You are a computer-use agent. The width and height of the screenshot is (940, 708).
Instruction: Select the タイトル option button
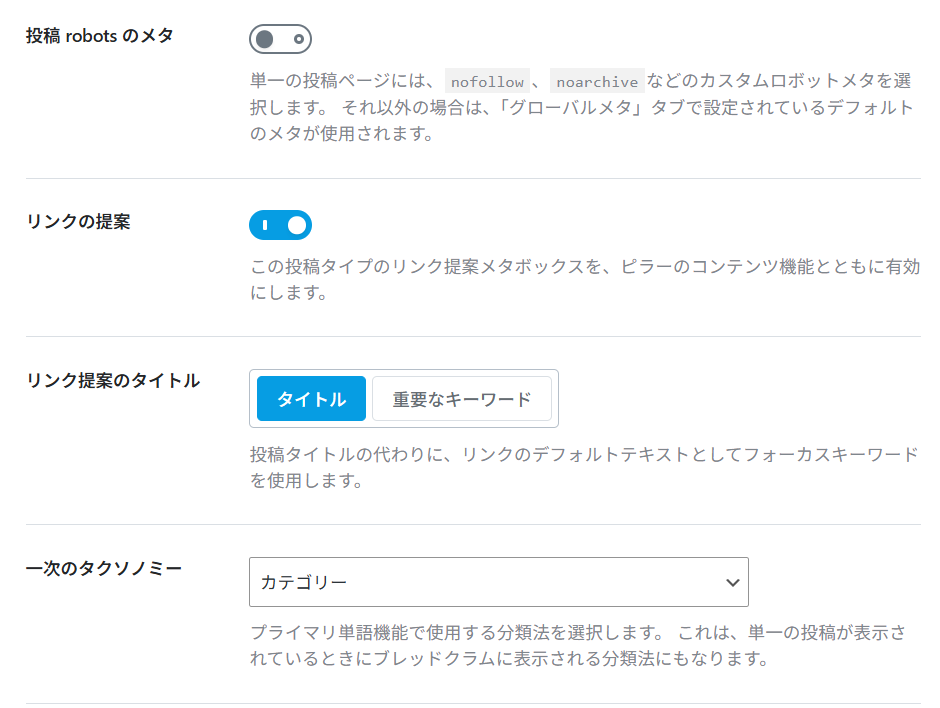click(312, 399)
